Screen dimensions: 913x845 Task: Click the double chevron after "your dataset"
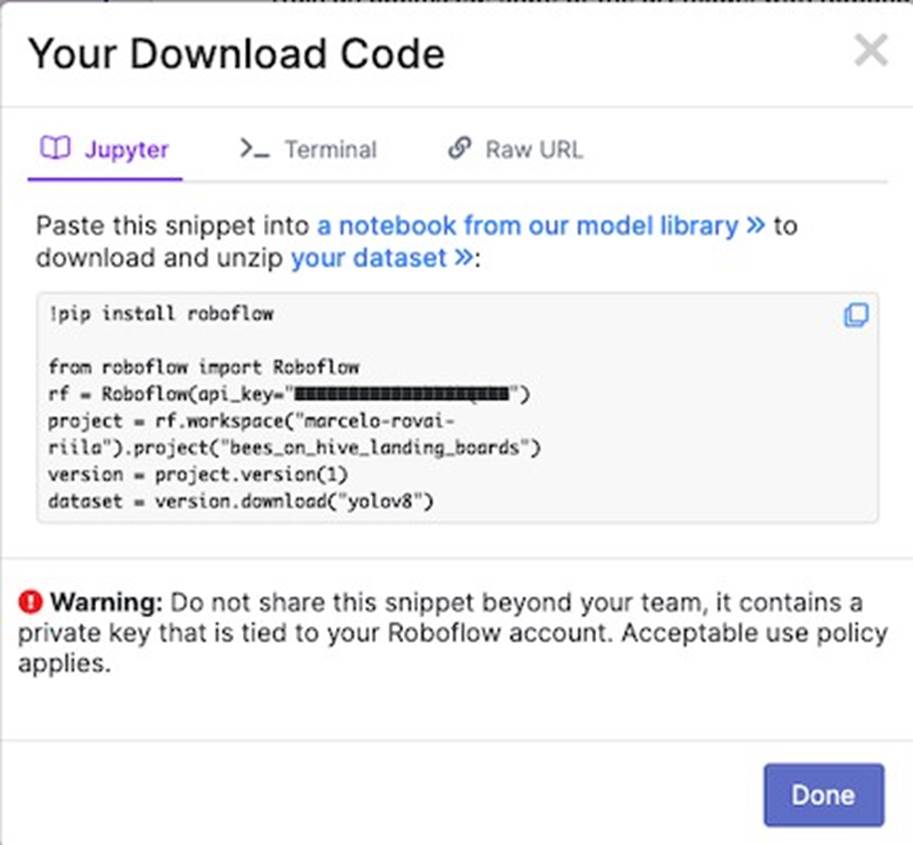click(x=462, y=258)
